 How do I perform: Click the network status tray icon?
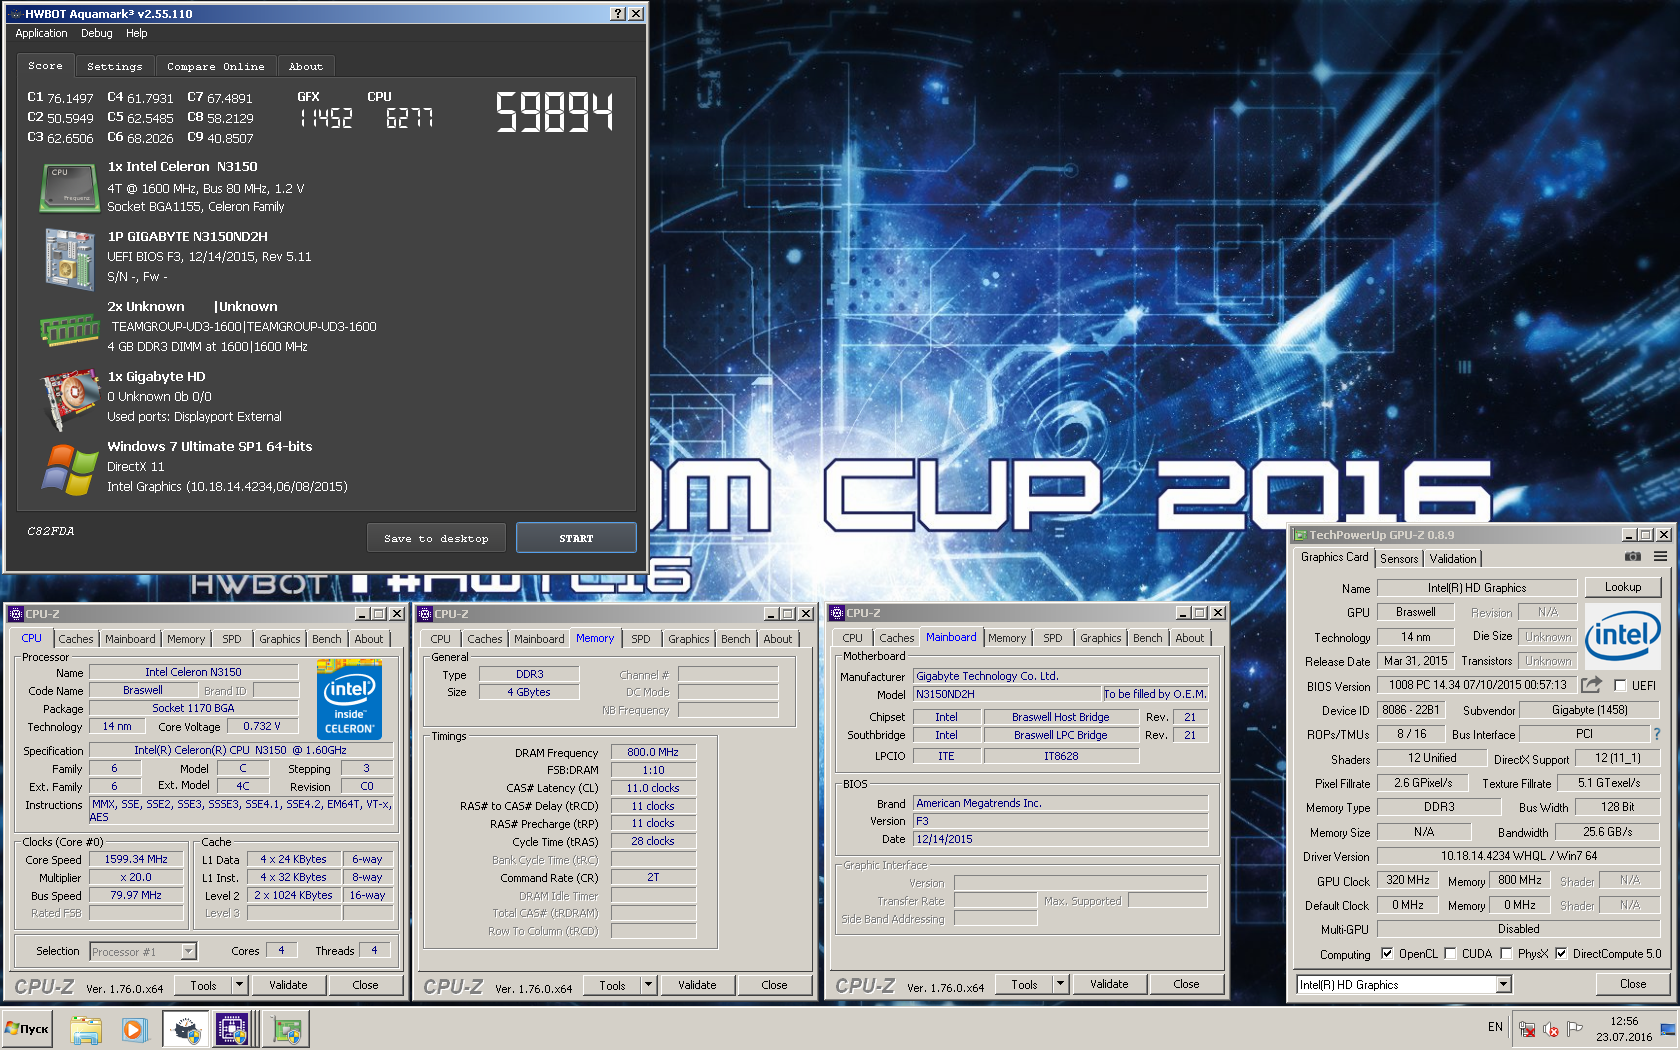pyautogui.click(x=1527, y=1029)
